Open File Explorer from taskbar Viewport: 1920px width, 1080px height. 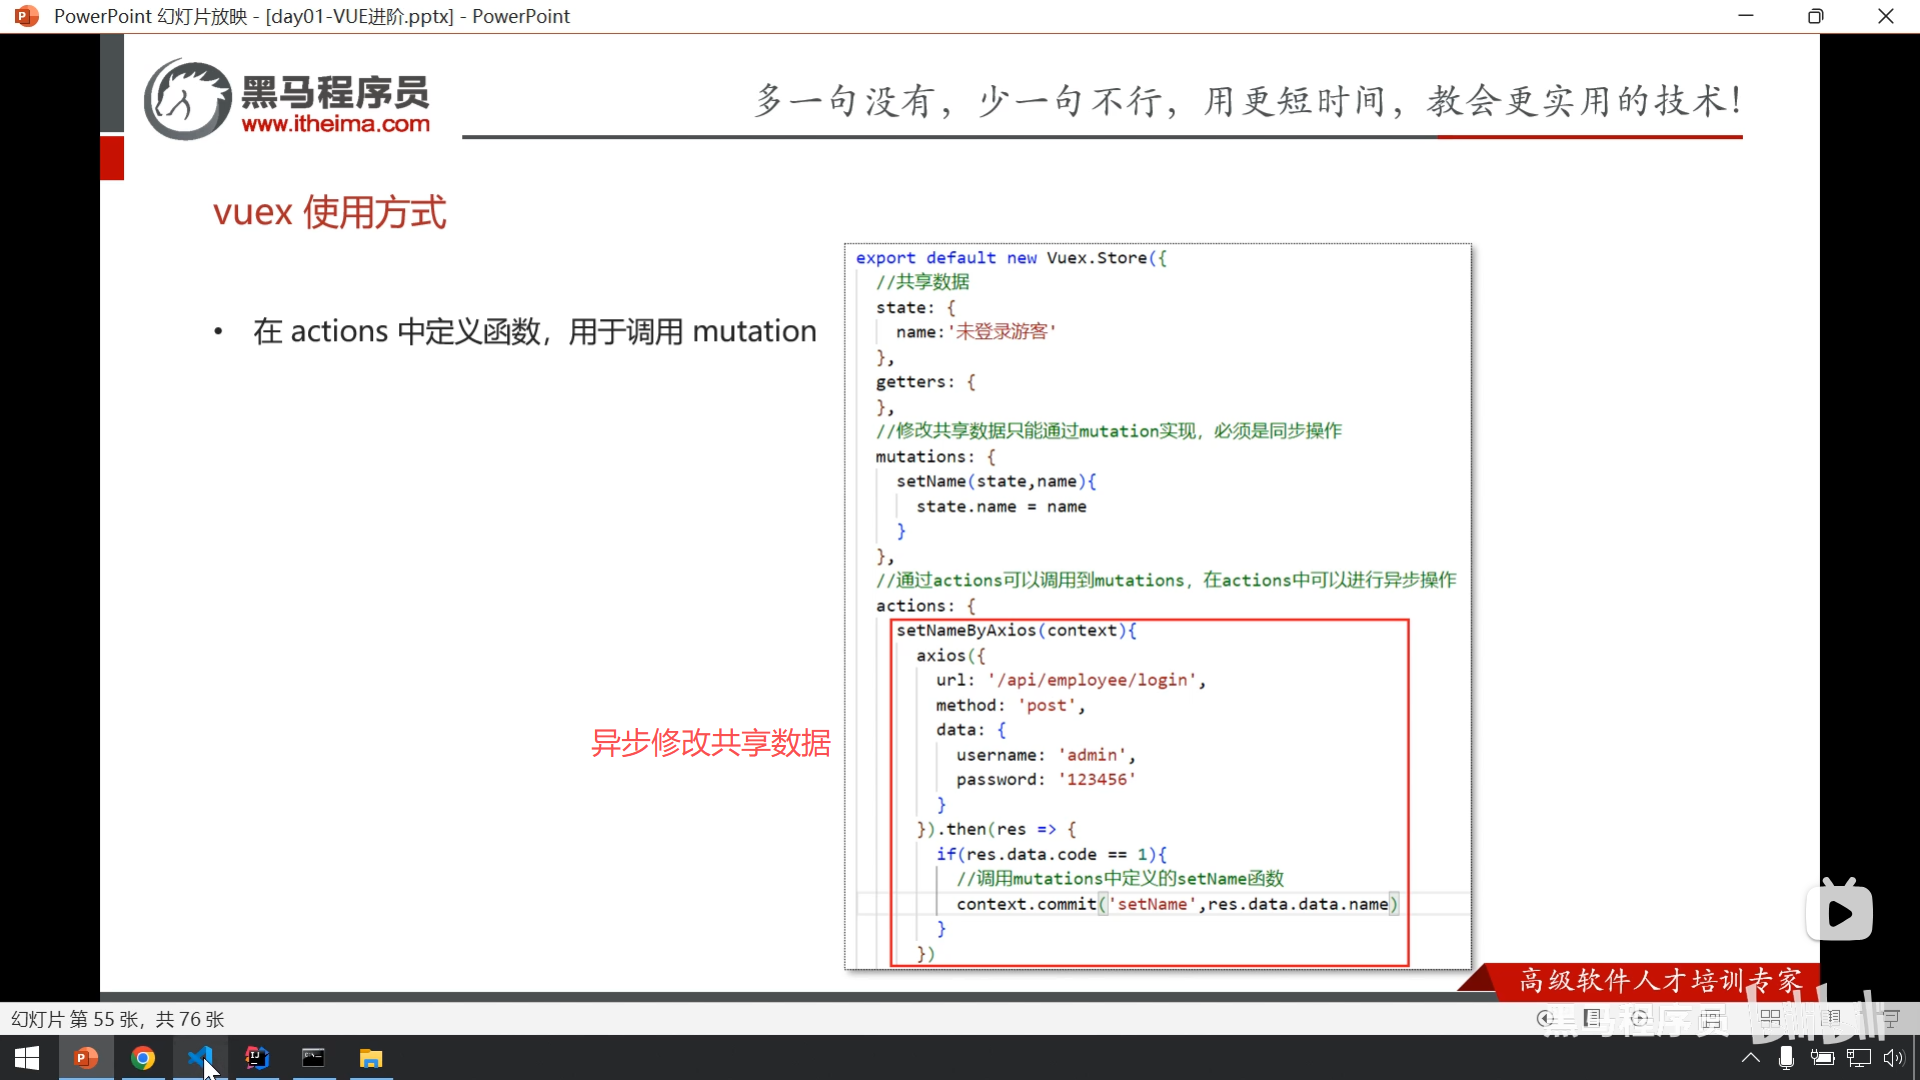[371, 1058]
